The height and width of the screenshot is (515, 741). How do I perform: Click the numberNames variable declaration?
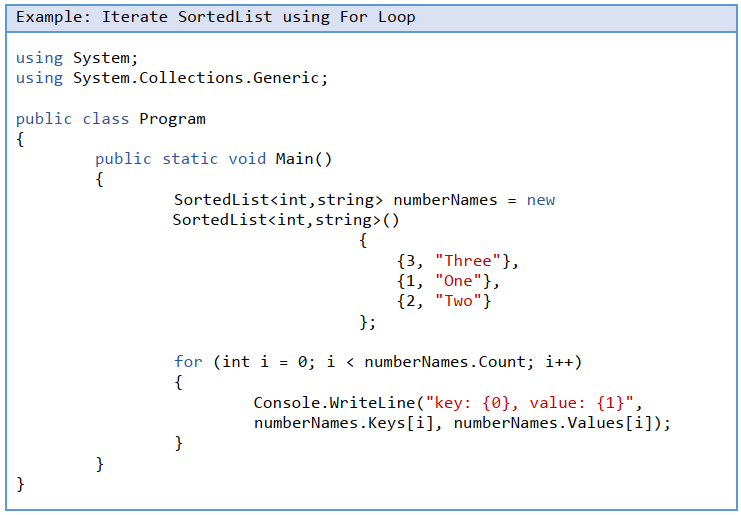click(x=445, y=200)
